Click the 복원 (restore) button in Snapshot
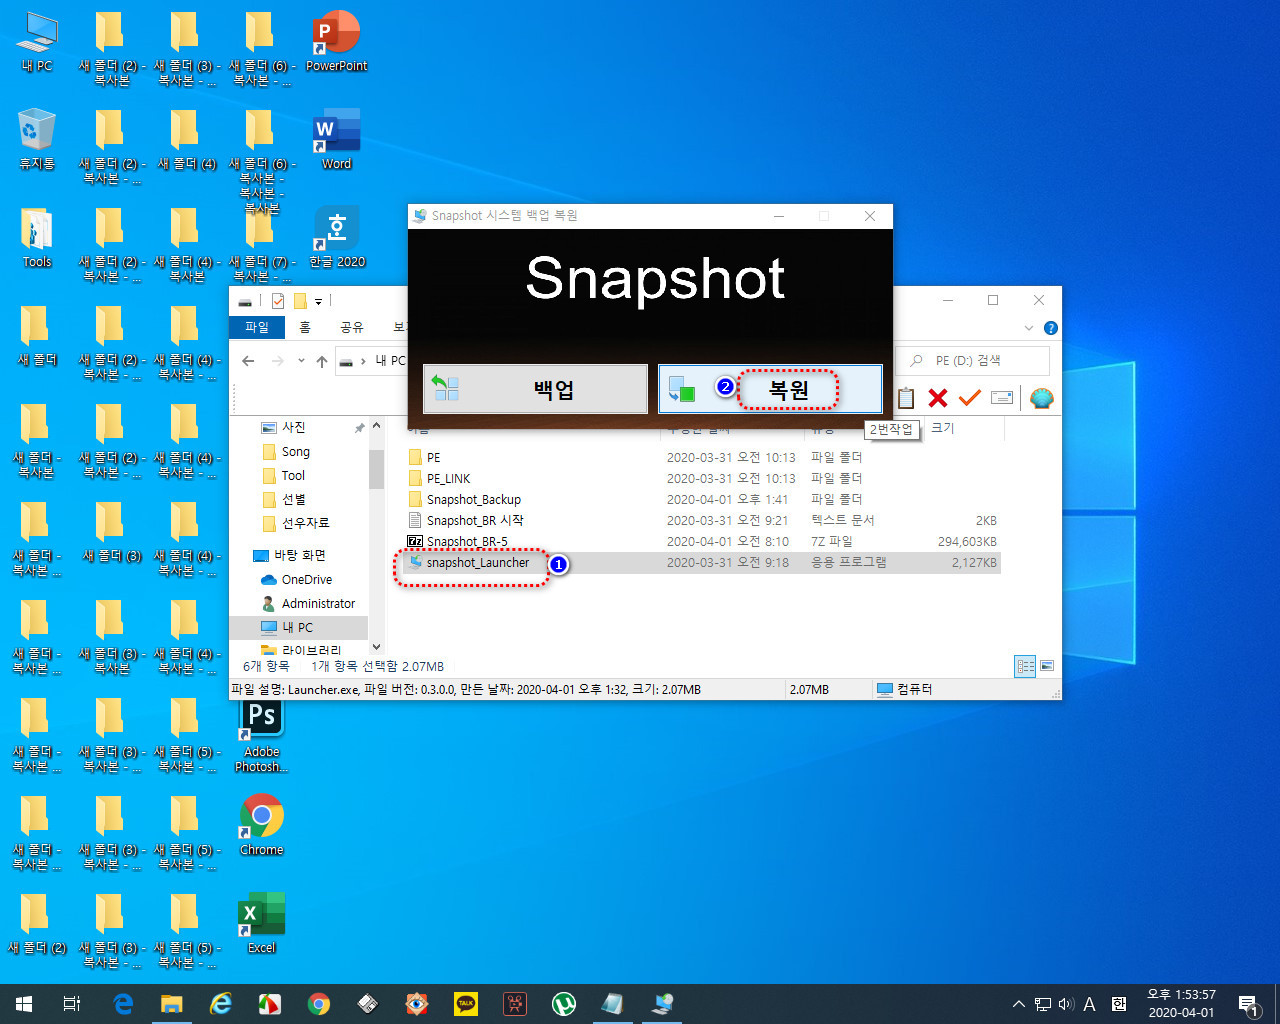The image size is (1280, 1024). click(770, 389)
